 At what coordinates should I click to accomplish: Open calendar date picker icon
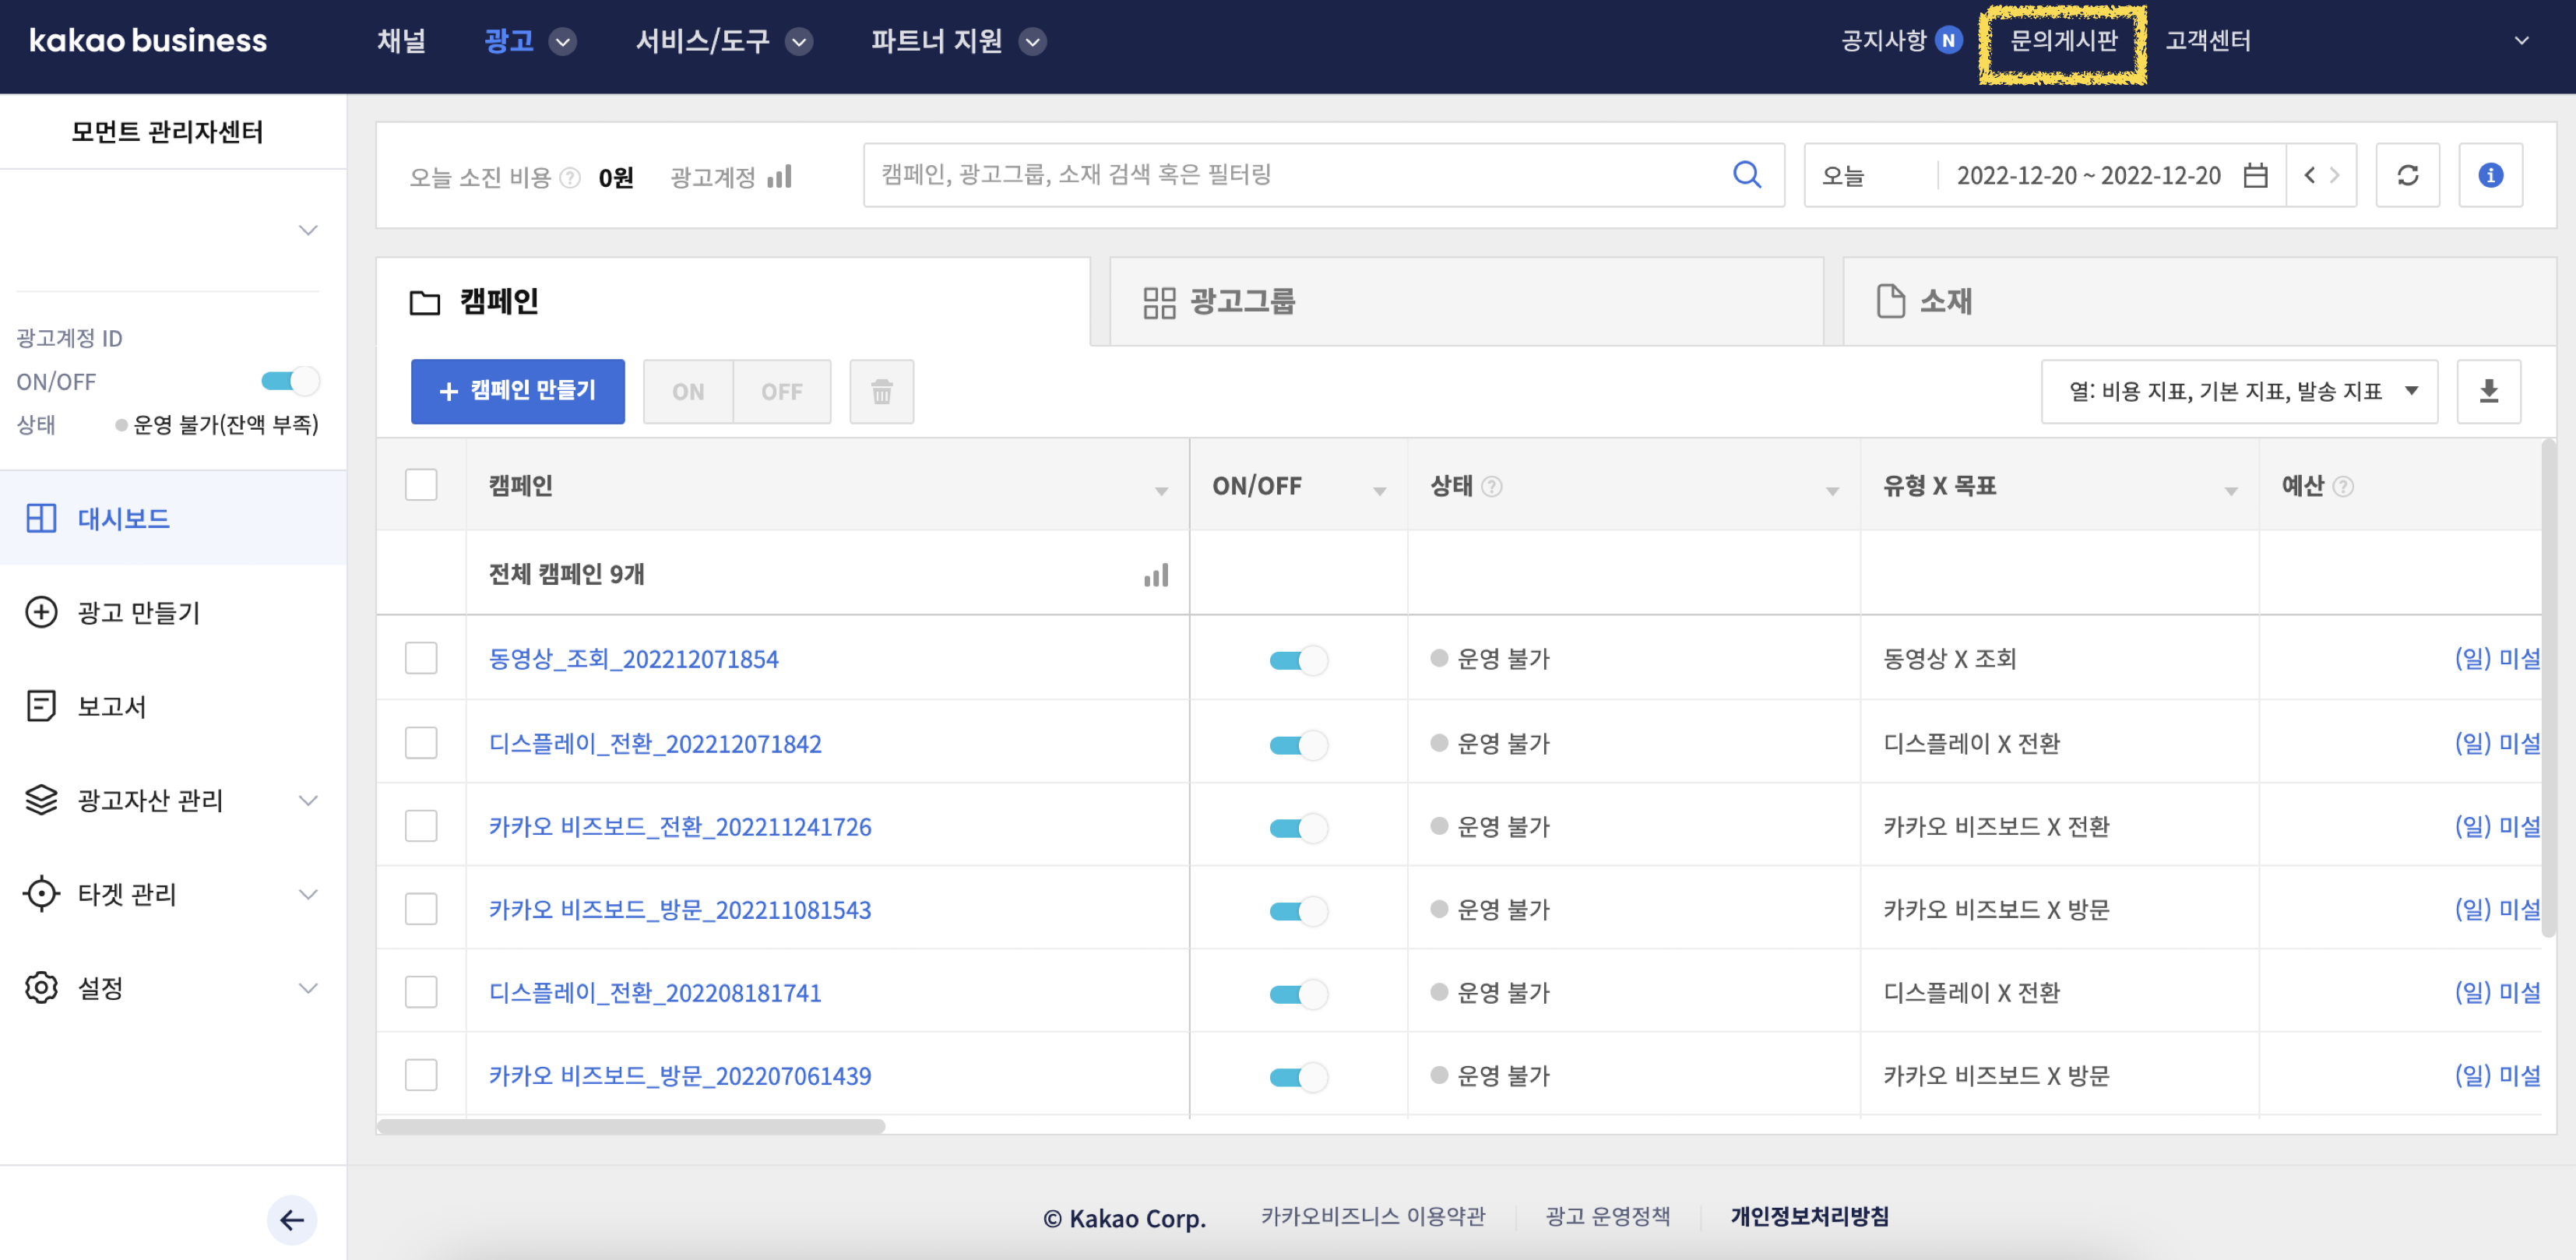point(2255,175)
